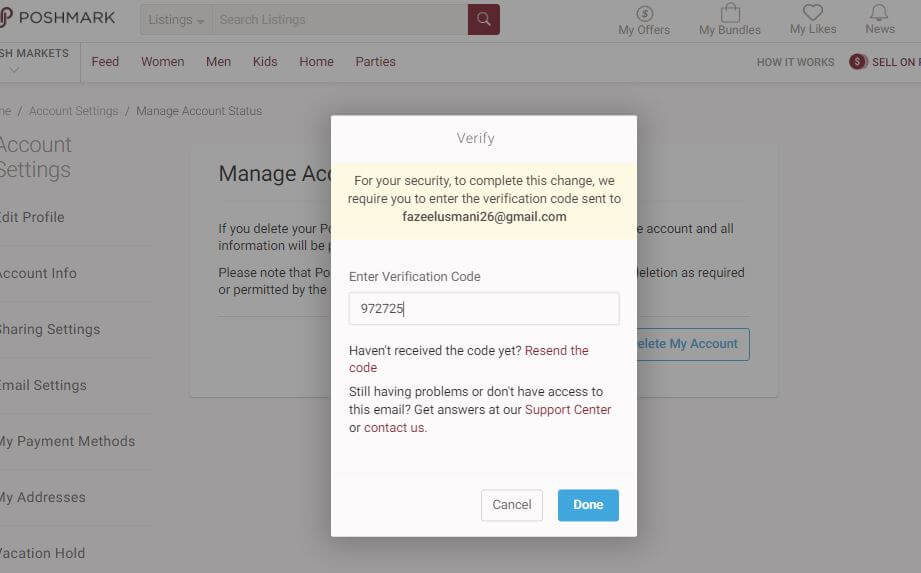Select the Kids category

pyautogui.click(x=265, y=62)
